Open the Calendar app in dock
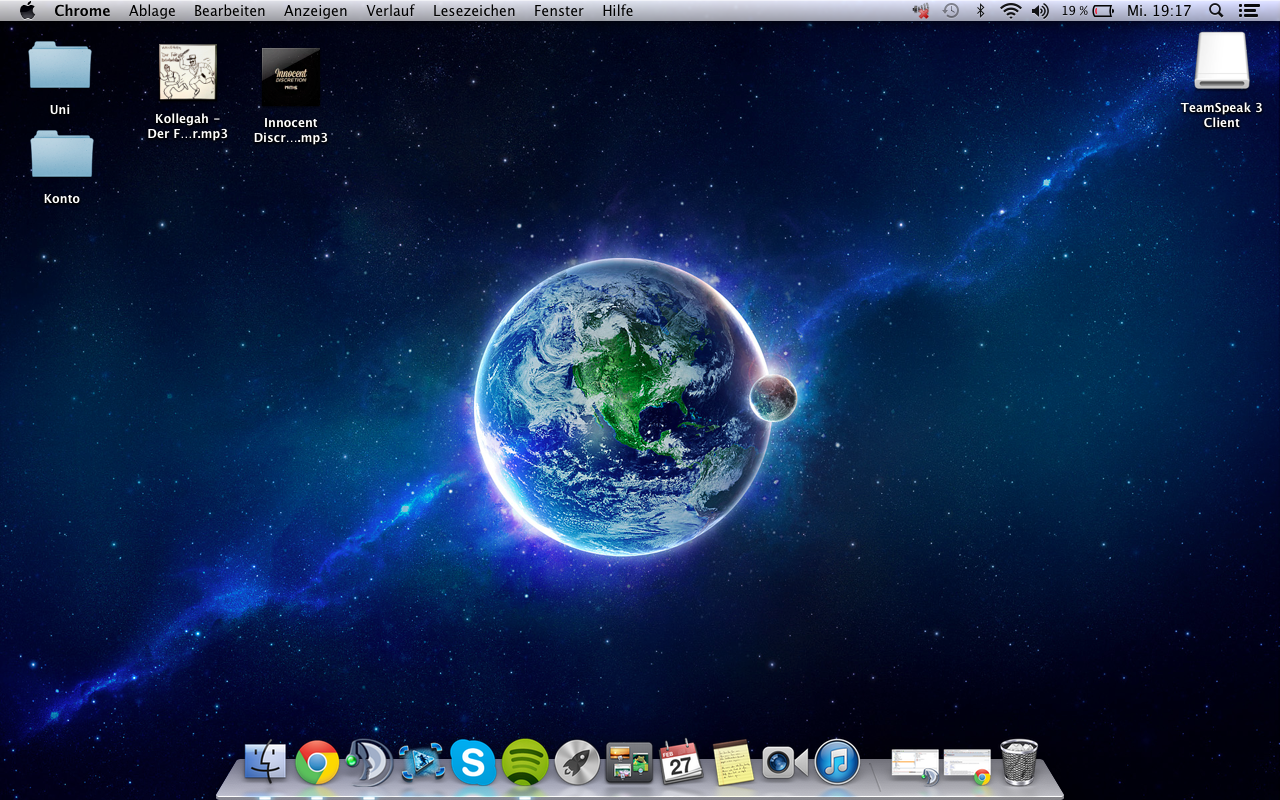1280x800 pixels. coord(681,762)
